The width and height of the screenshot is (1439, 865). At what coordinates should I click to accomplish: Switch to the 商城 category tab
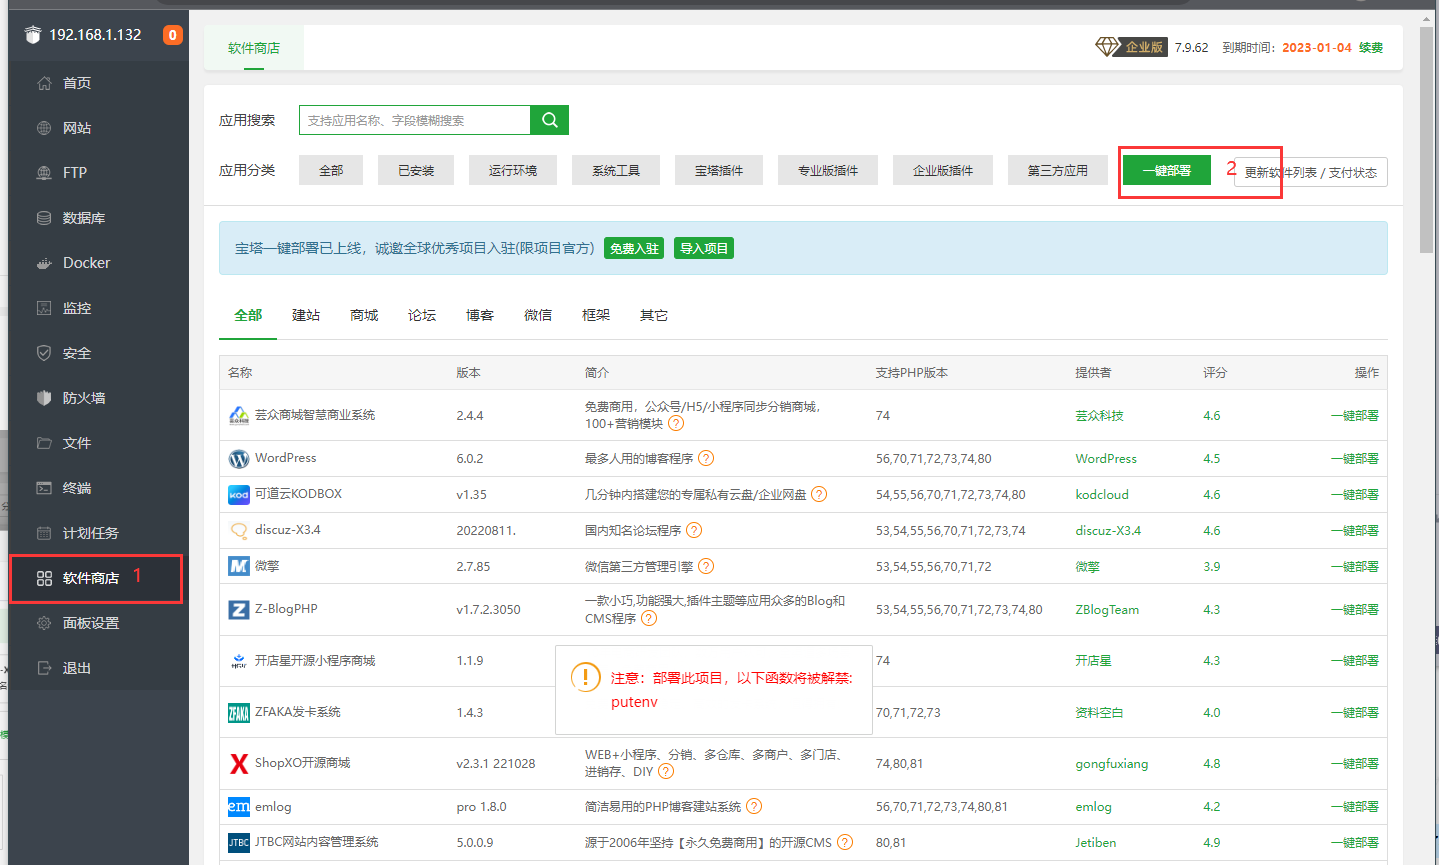[x=364, y=315]
